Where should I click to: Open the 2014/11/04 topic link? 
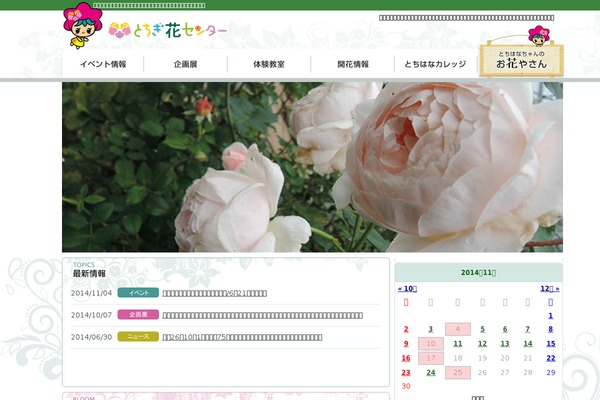coord(215,293)
